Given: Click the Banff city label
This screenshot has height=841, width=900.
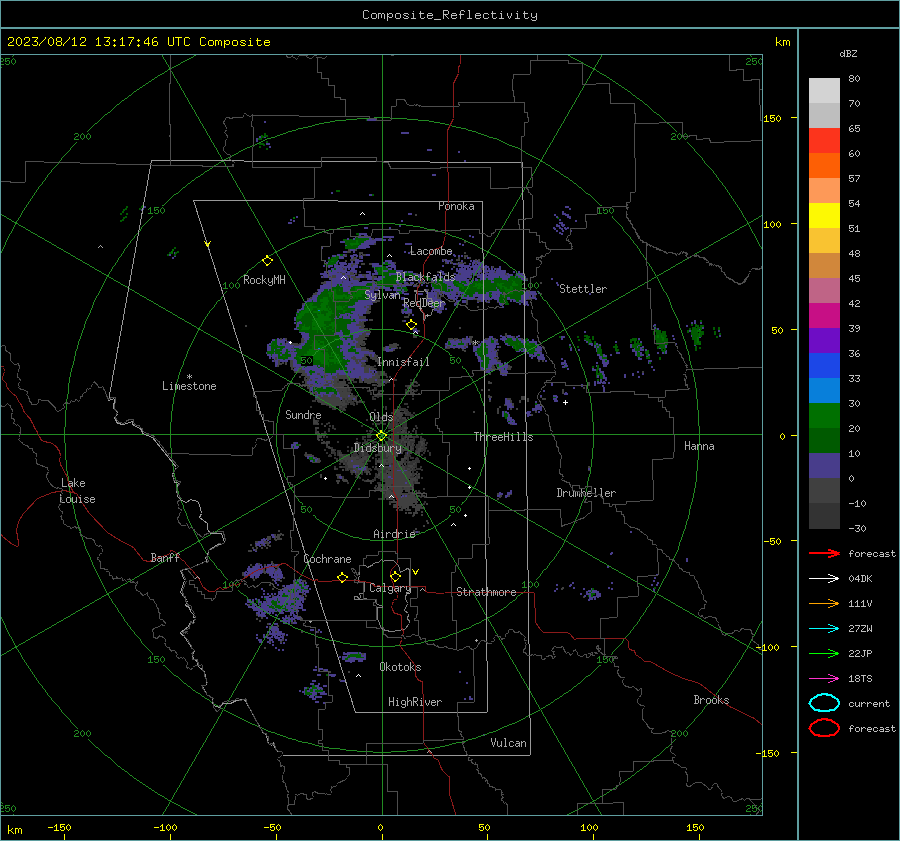Looking at the screenshot, I should (165, 557).
